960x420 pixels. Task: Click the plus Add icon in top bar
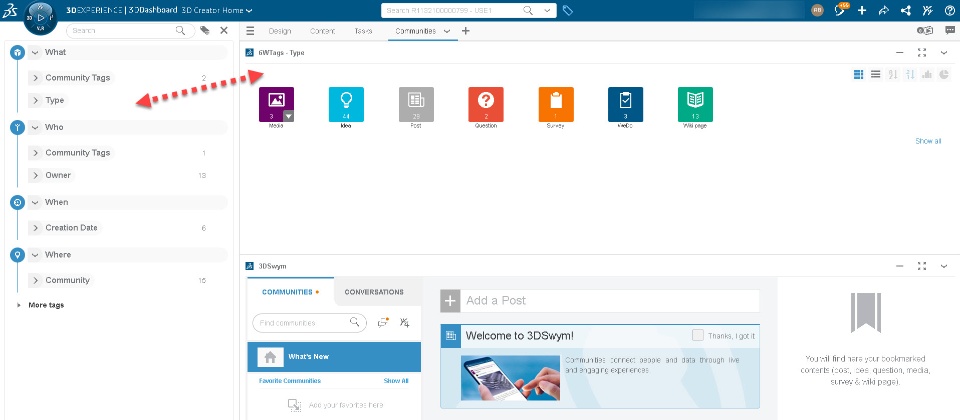pos(862,10)
